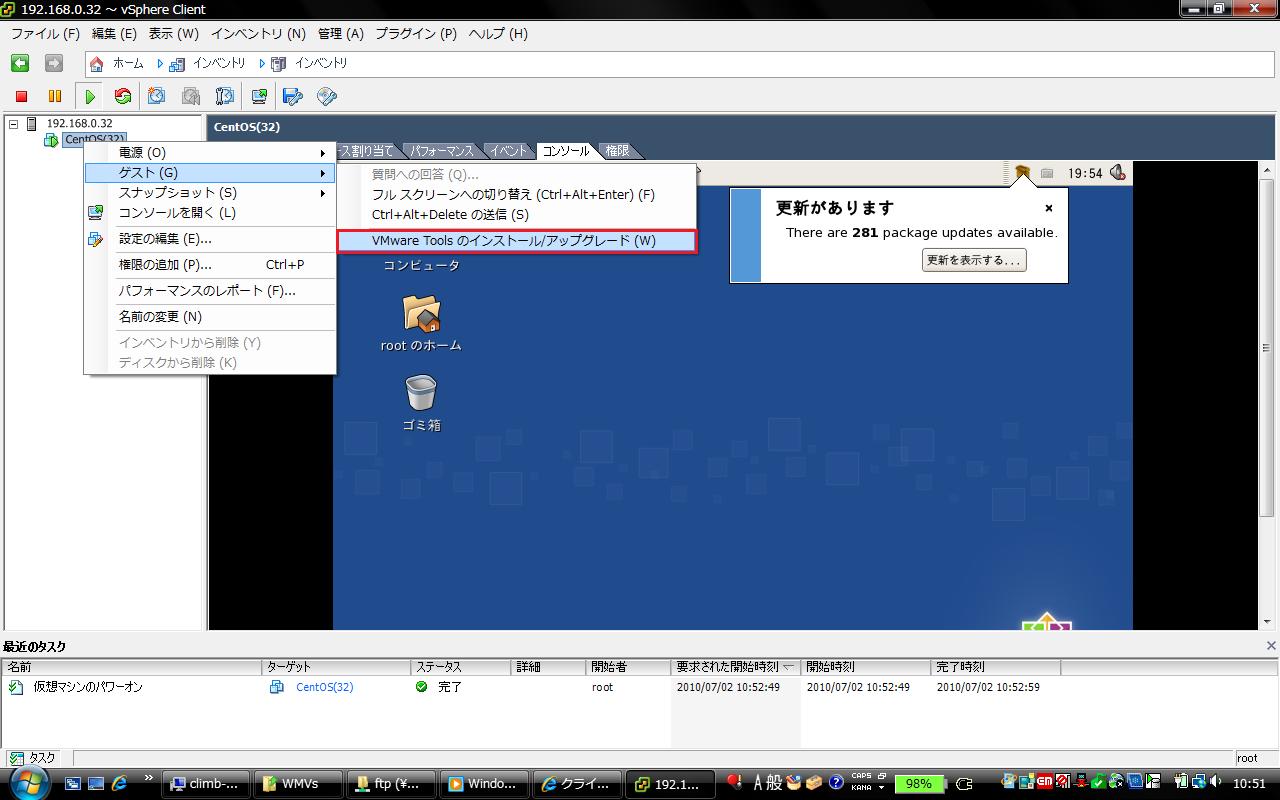Click the volume speaker icon in CentOS panel
This screenshot has width=1280, height=800.
click(1117, 173)
